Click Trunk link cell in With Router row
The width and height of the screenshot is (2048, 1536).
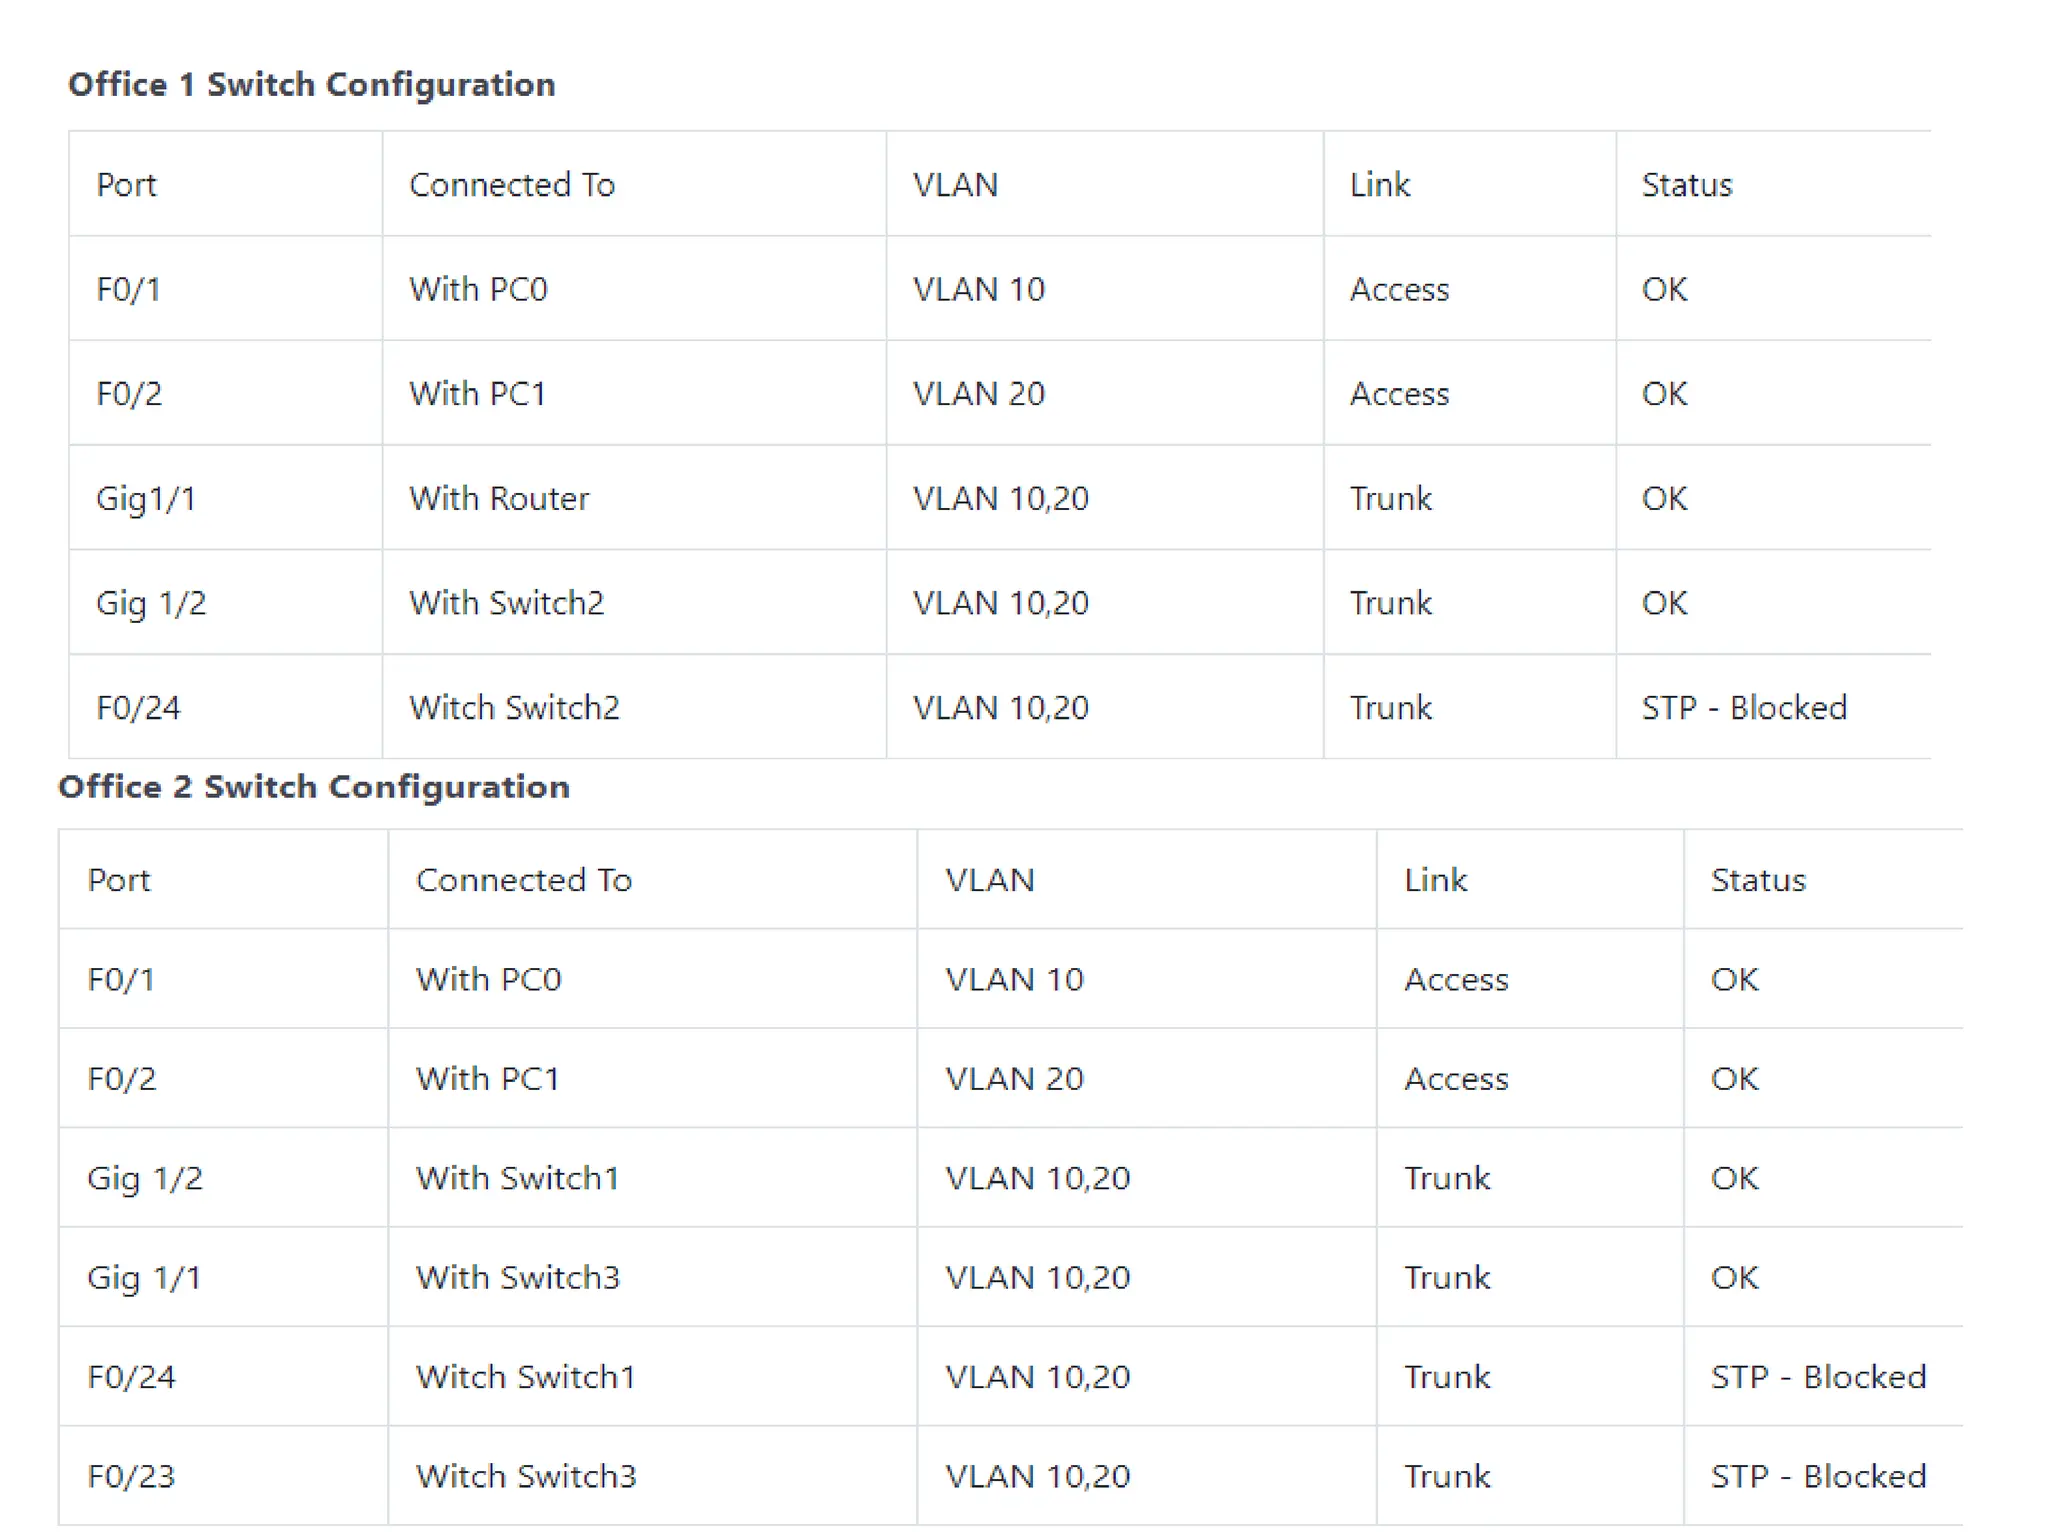coord(1390,498)
